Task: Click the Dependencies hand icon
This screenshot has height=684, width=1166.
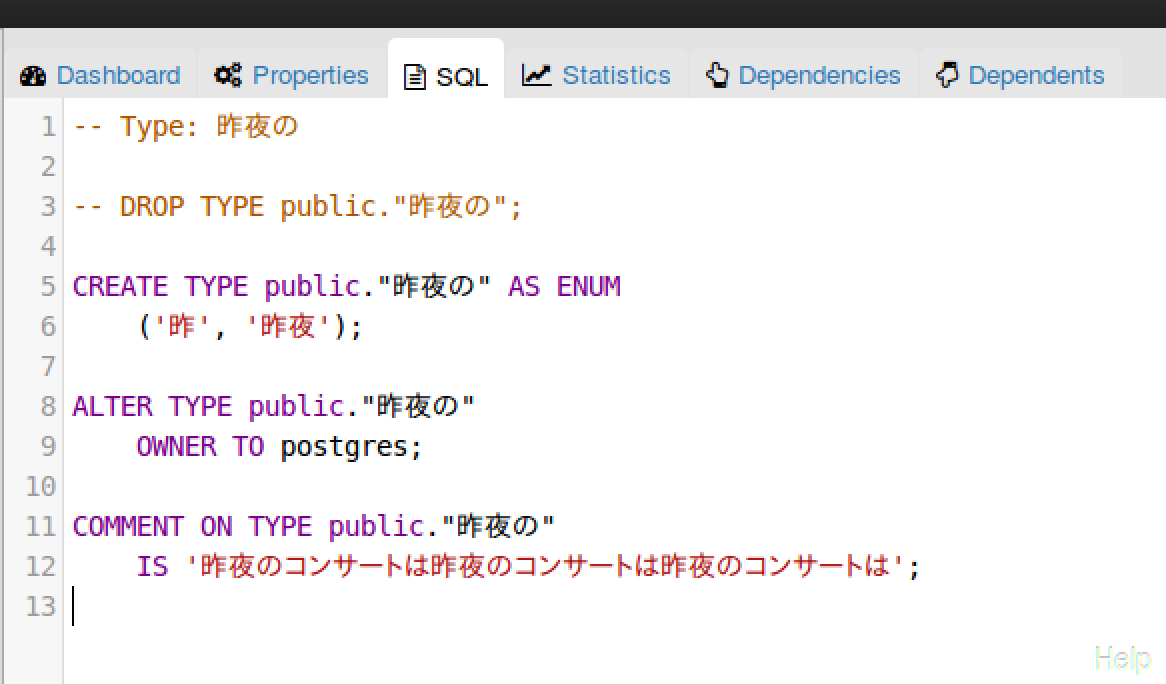Action: (717, 76)
